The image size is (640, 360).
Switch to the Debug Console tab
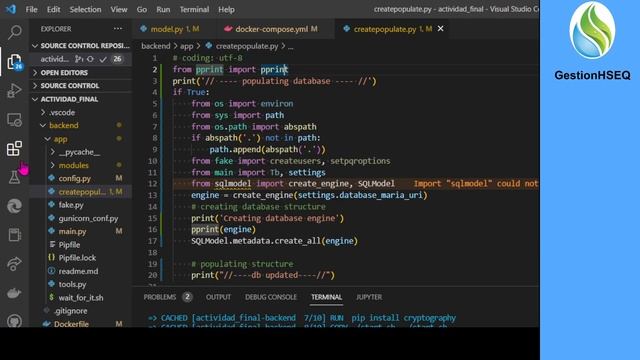pos(271,297)
